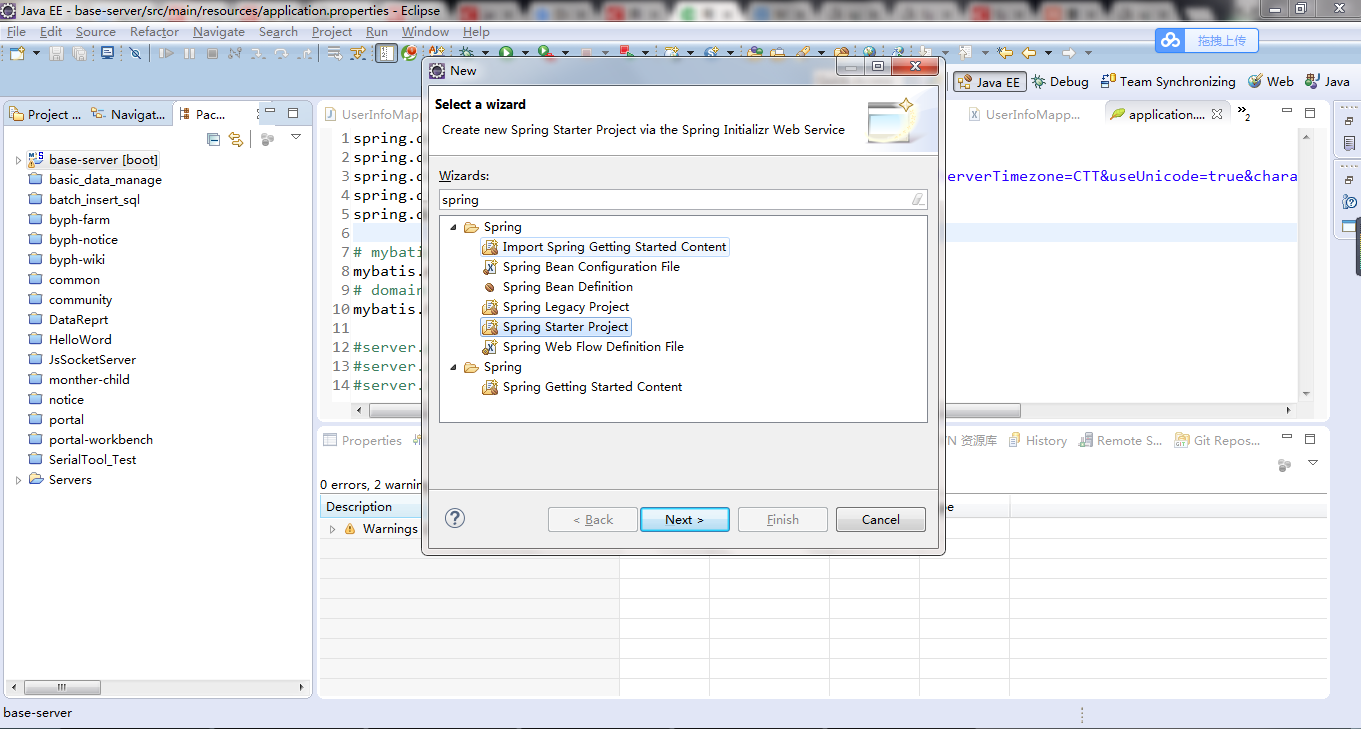This screenshot has width=1361, height=729.
Task: Click the Resume debug toolbar icon
Action: (166, 52)
